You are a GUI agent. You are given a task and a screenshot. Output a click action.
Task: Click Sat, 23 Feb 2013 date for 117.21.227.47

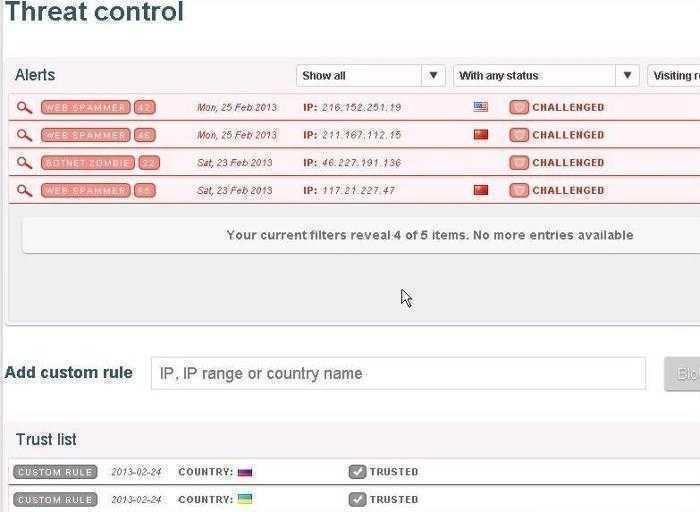235,191
